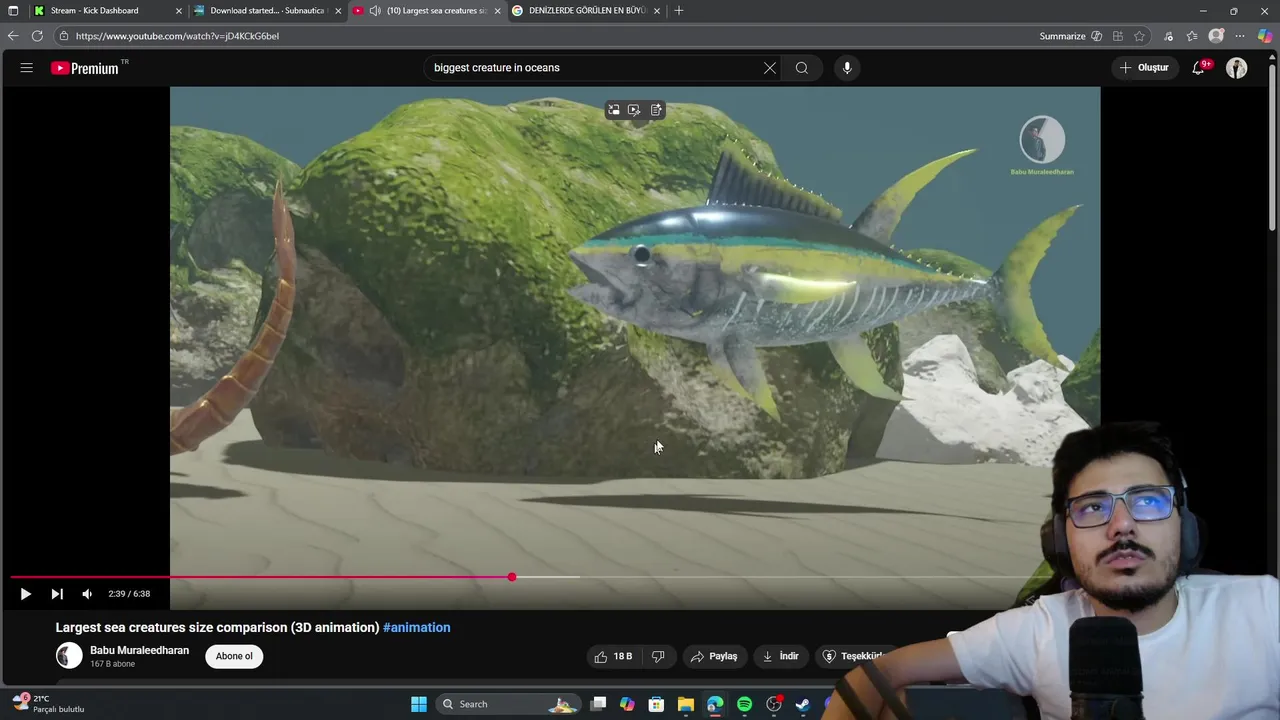The width and height of the screenshot is (1280, 720).
Task: Go back using browser back arrow
Action: (x=13, y=36)
